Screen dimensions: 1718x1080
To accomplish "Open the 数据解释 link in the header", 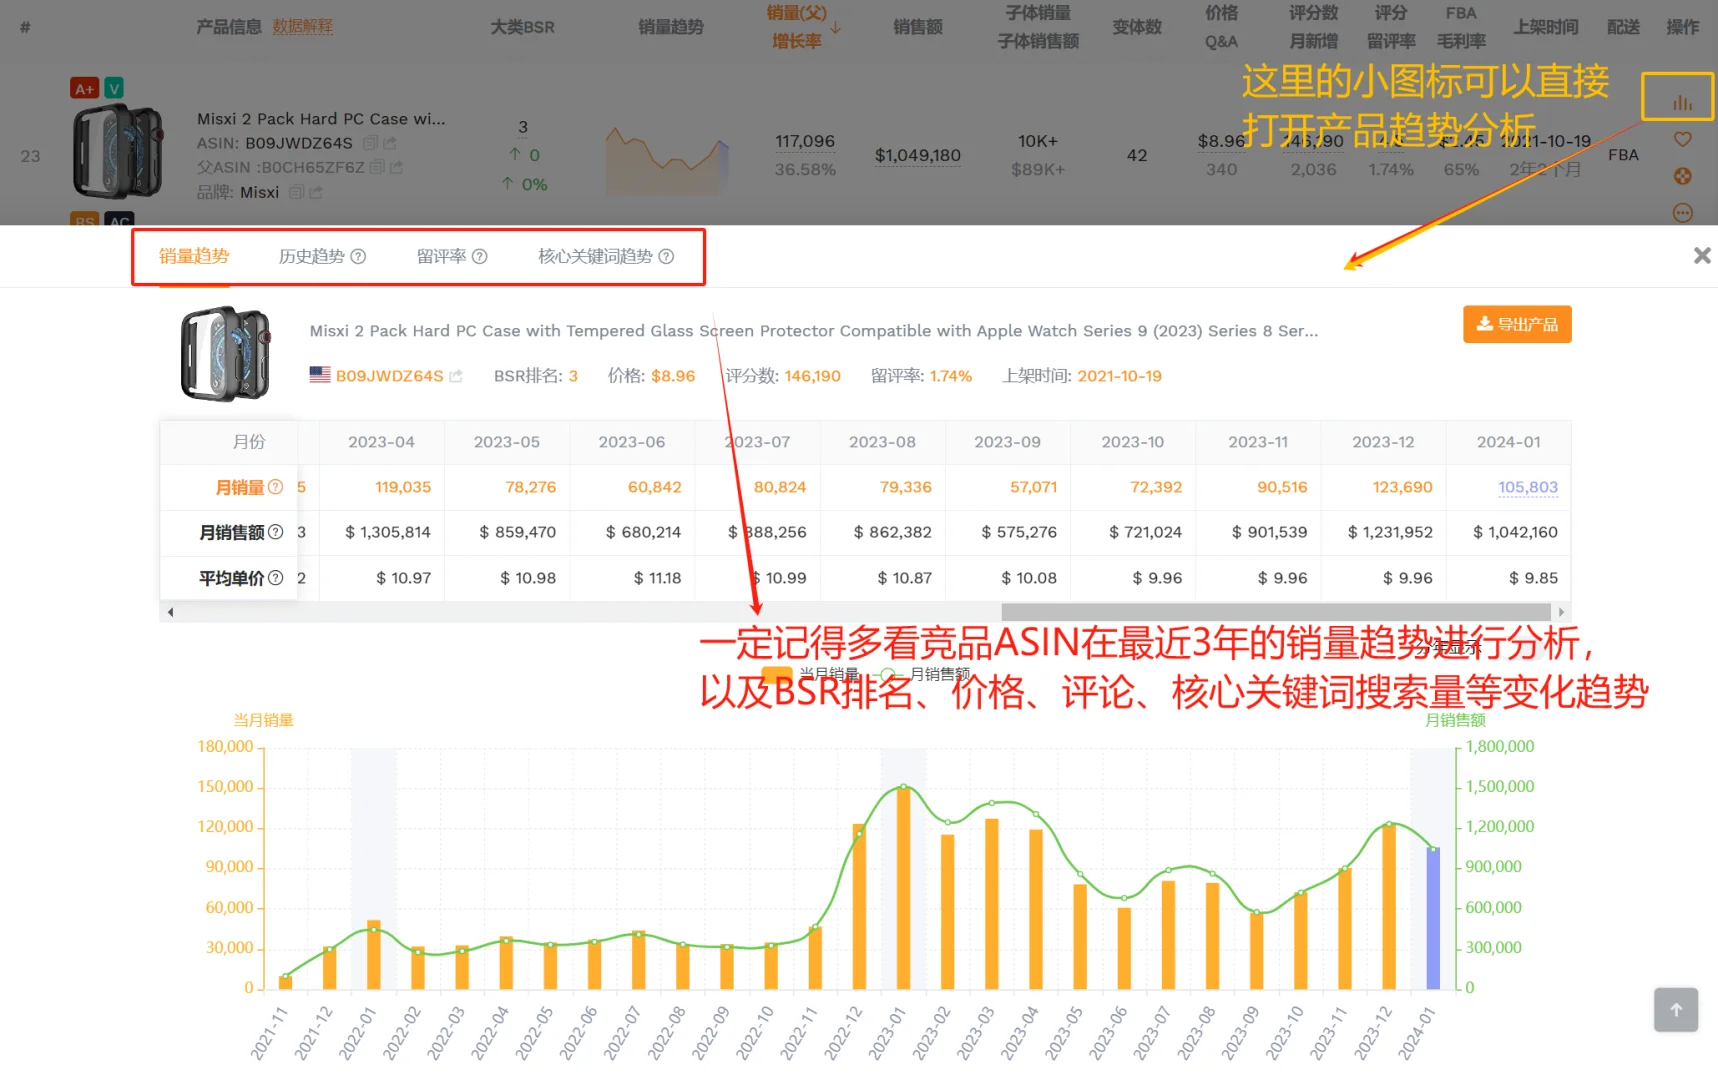I will (x=303, y=26).
